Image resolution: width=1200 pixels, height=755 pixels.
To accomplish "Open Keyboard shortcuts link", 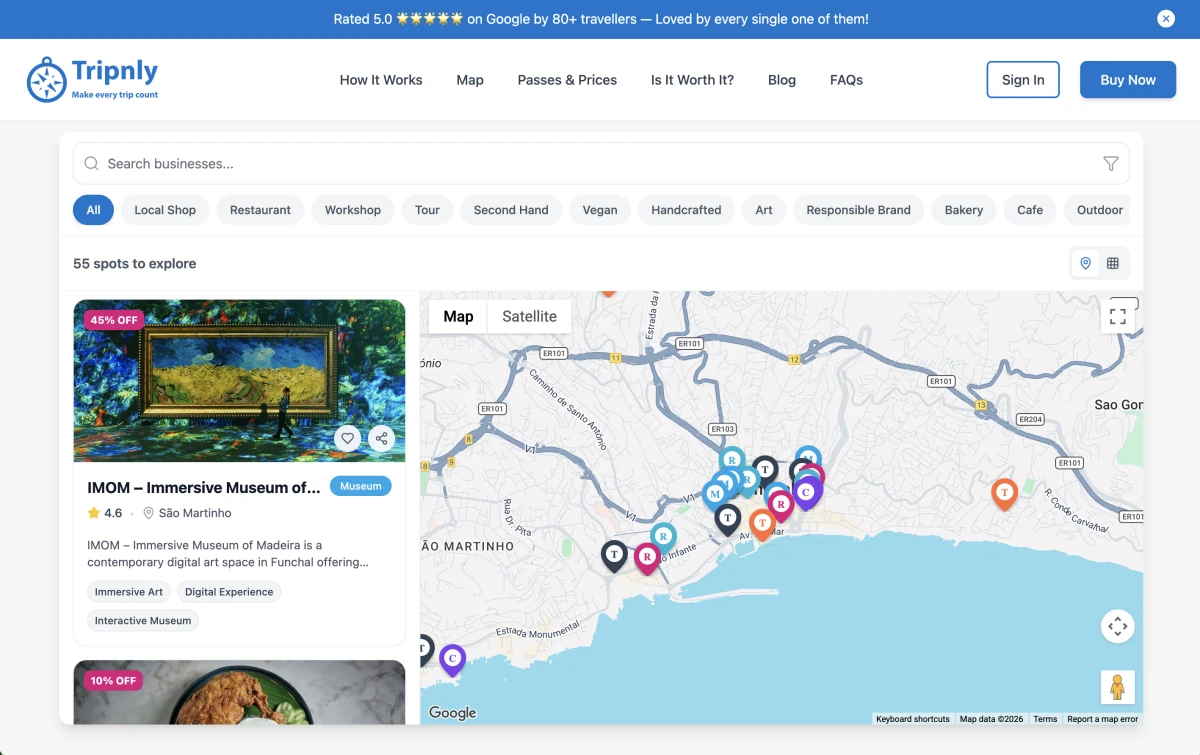I will pos(913,719).
